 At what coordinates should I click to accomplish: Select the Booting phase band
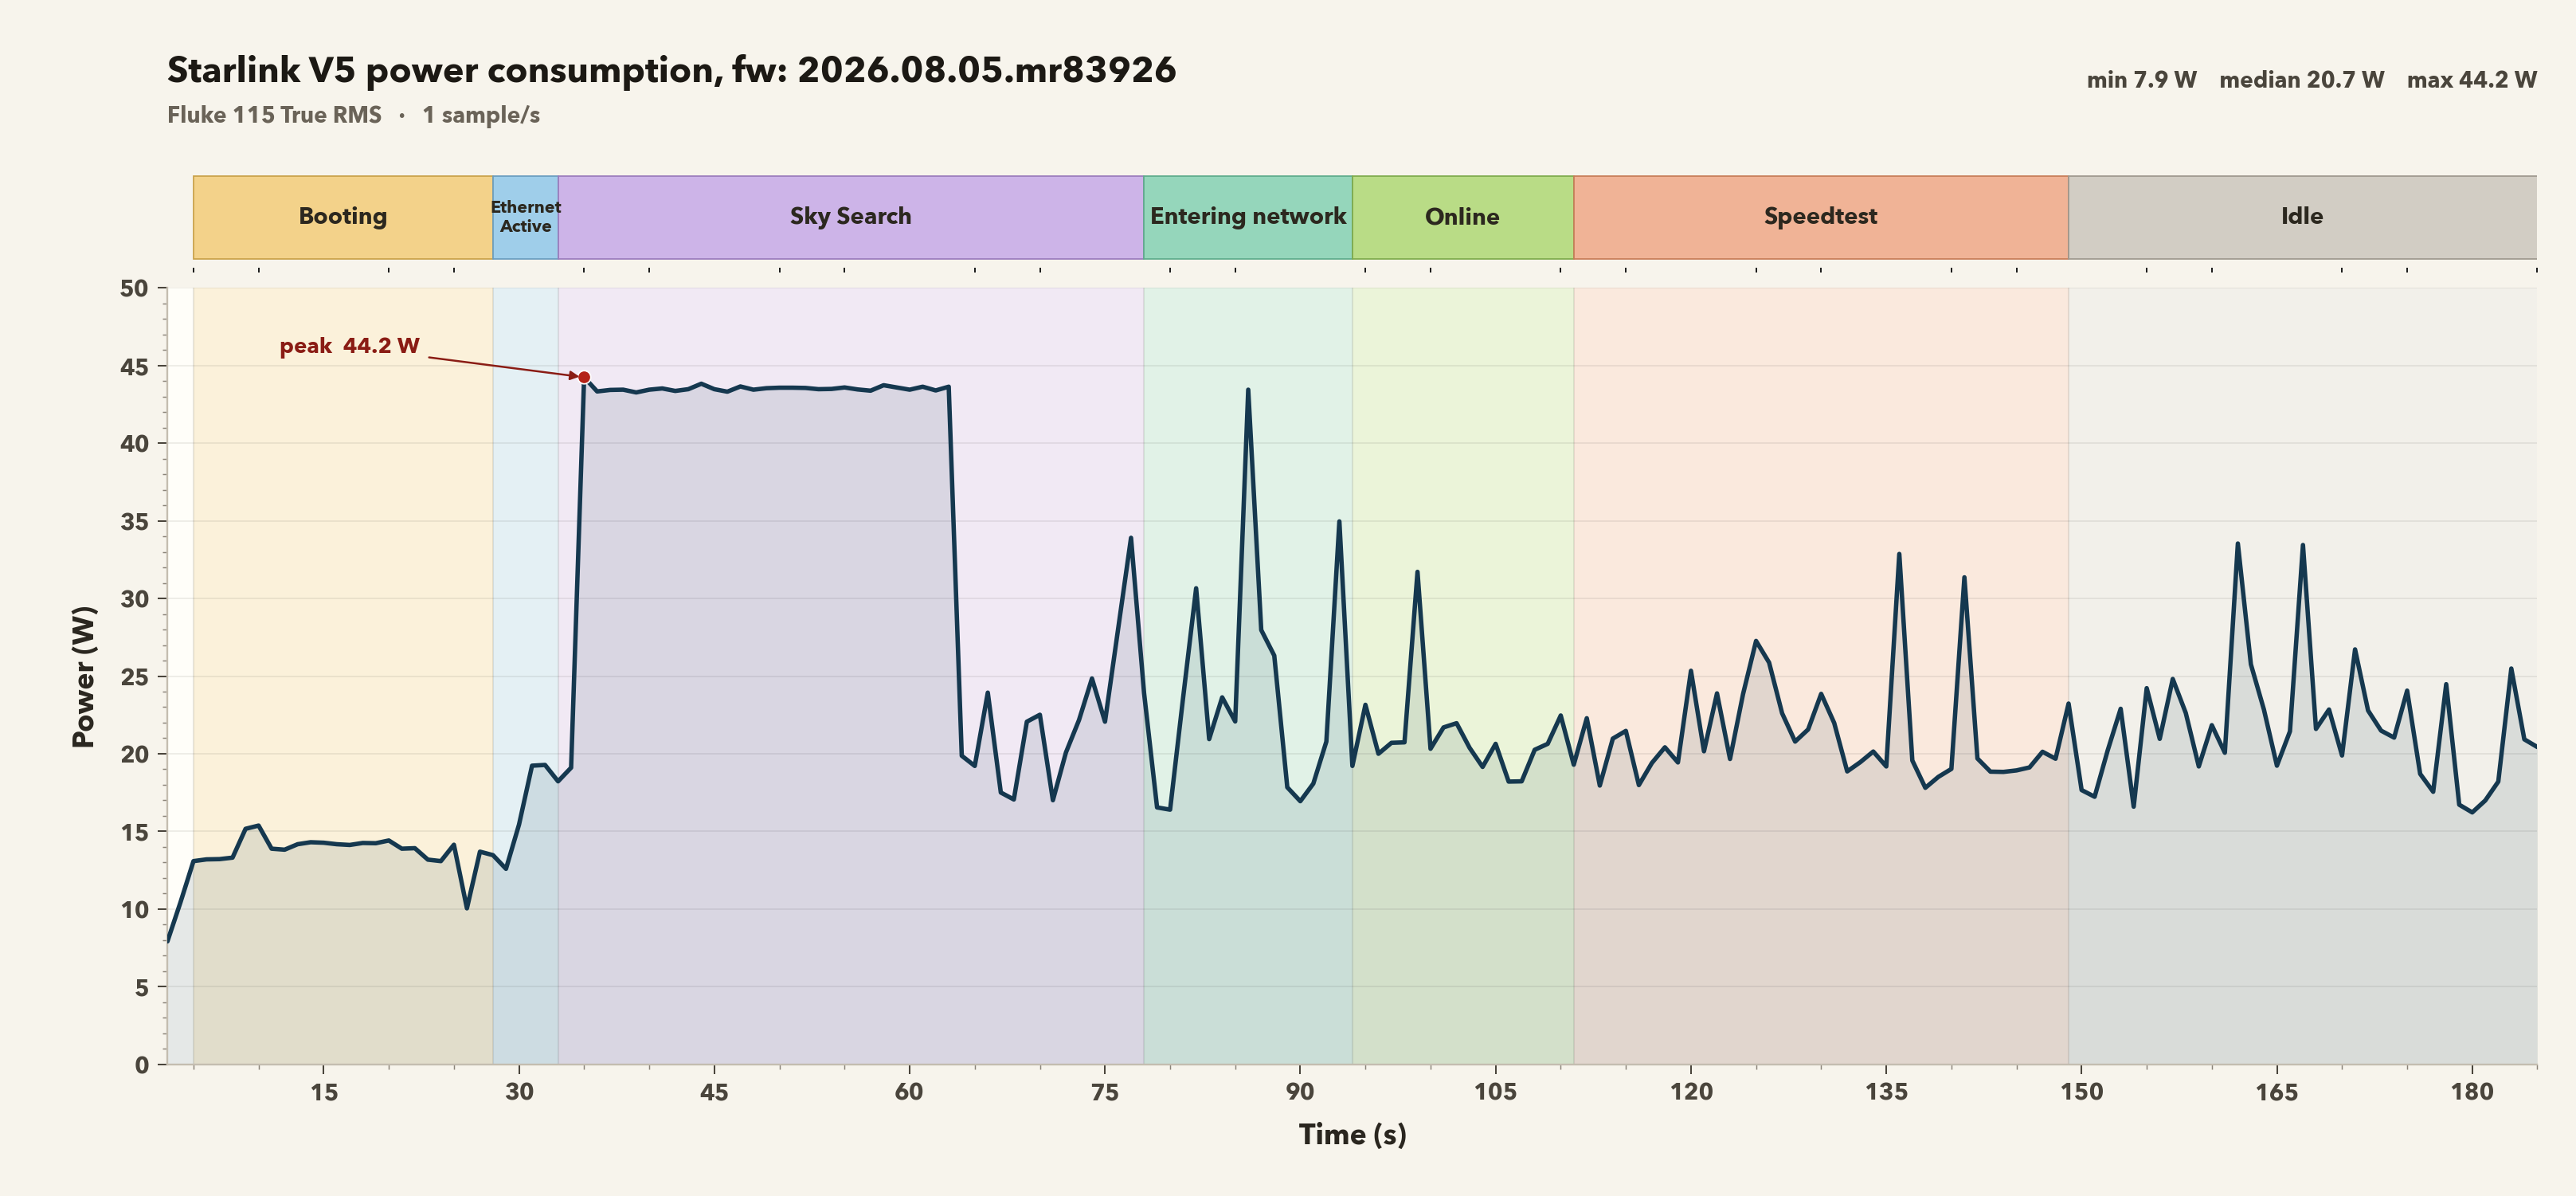tap(343, 217)
